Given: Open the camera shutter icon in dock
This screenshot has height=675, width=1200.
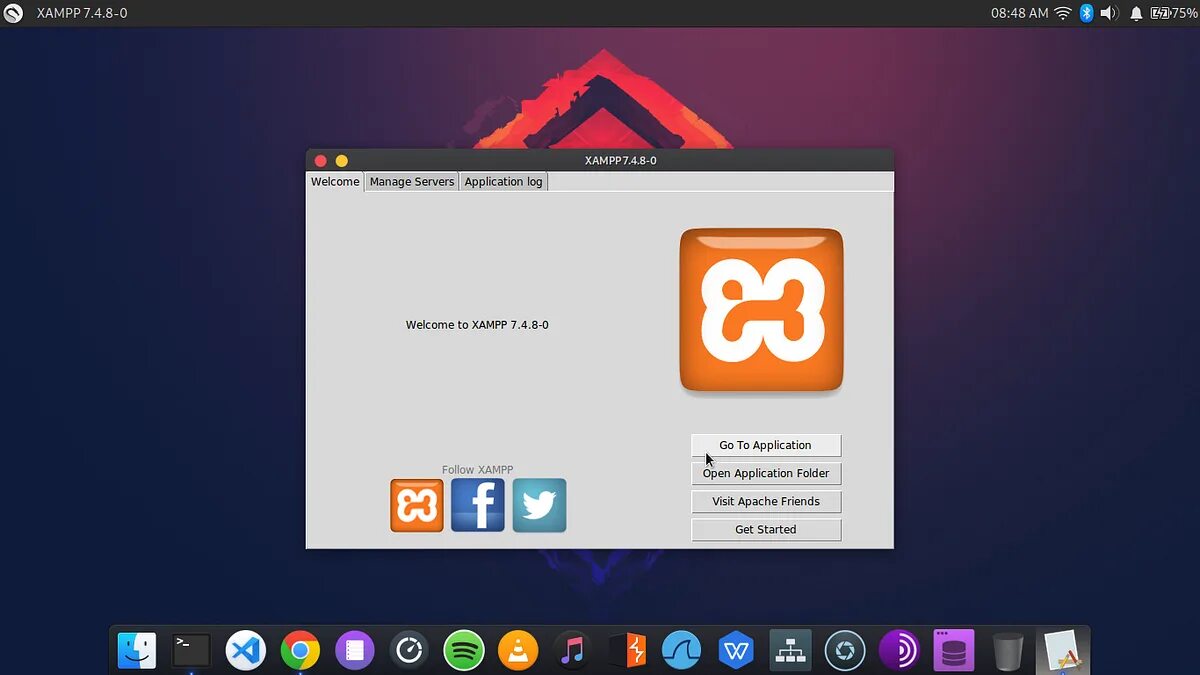Looking at the screenshot, I should click(845, 651).
